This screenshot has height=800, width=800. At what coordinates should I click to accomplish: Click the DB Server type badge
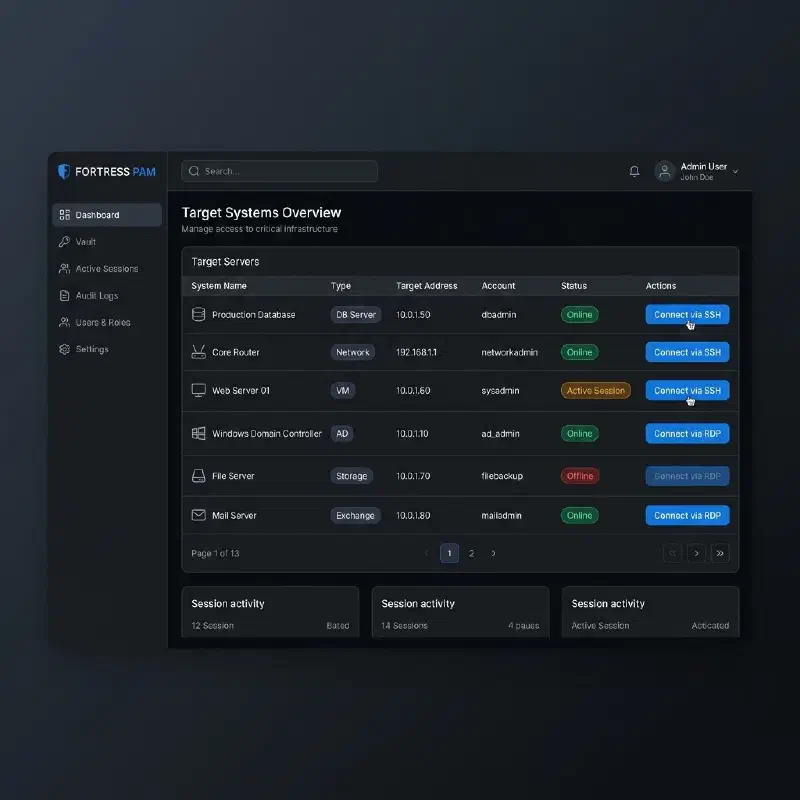pos(356,314)
